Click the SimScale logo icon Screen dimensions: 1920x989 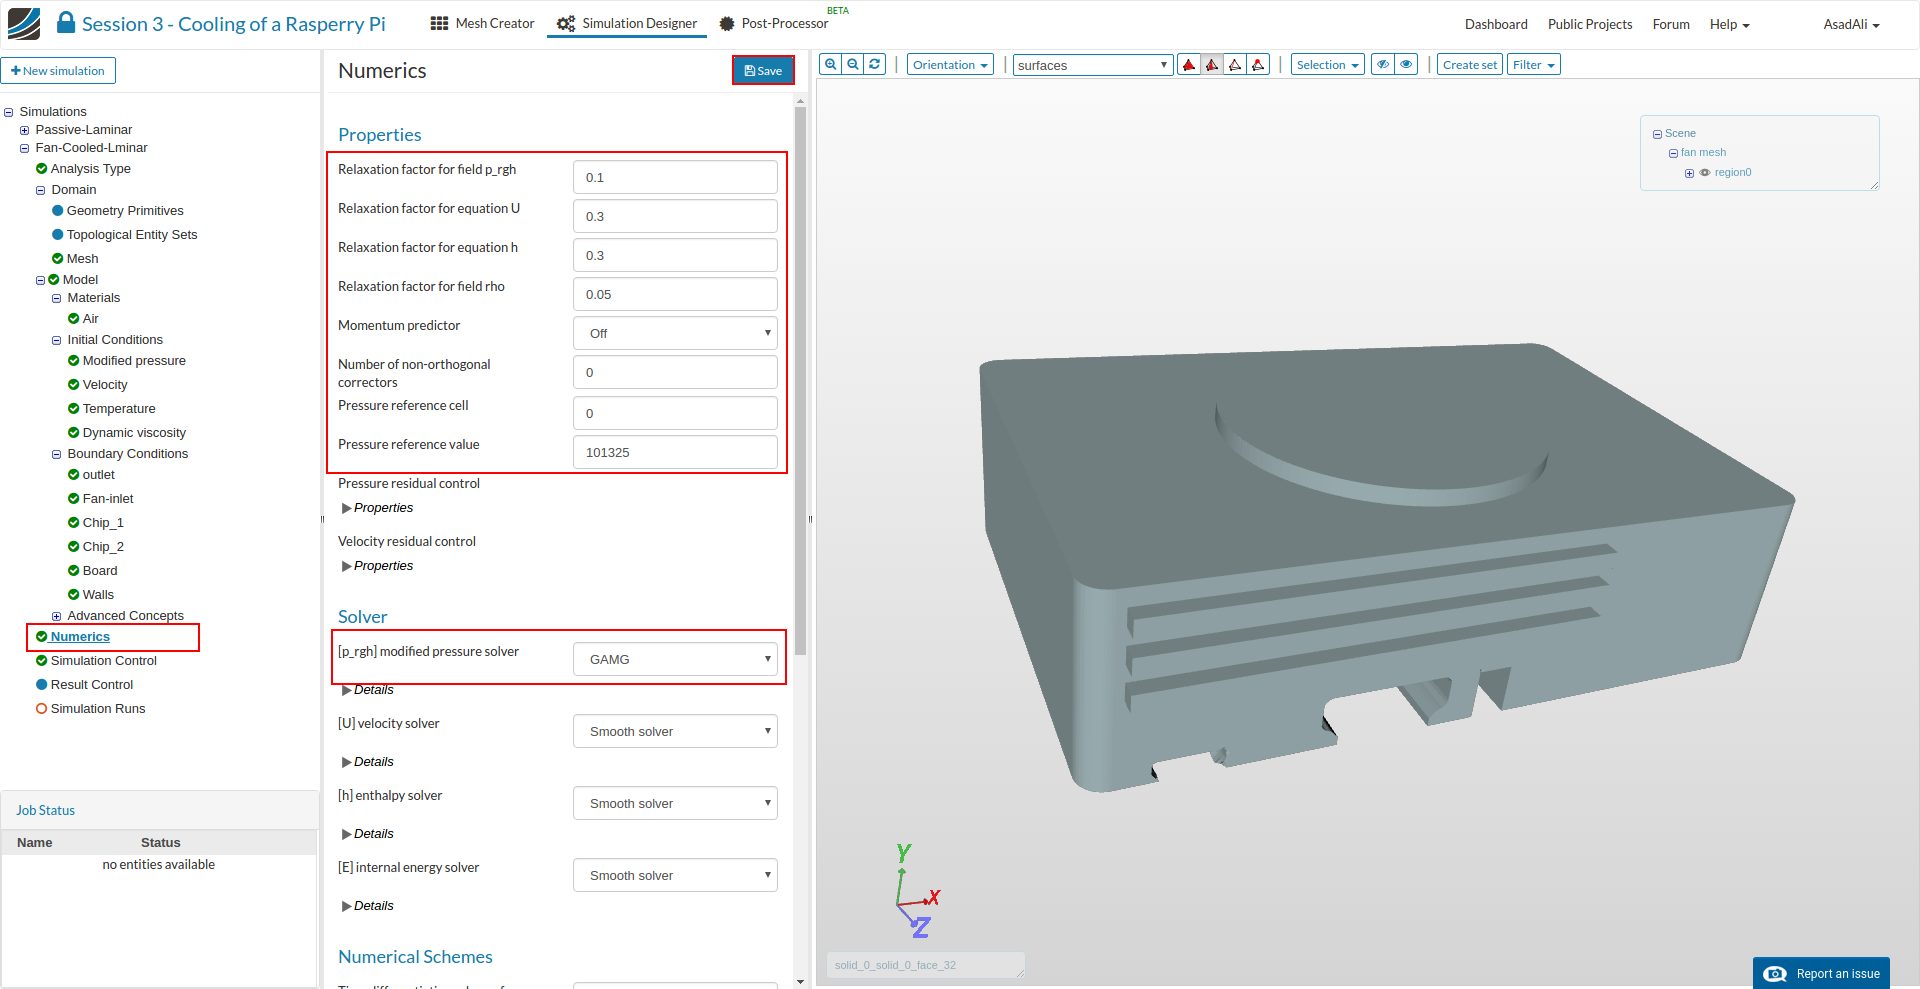24,23
